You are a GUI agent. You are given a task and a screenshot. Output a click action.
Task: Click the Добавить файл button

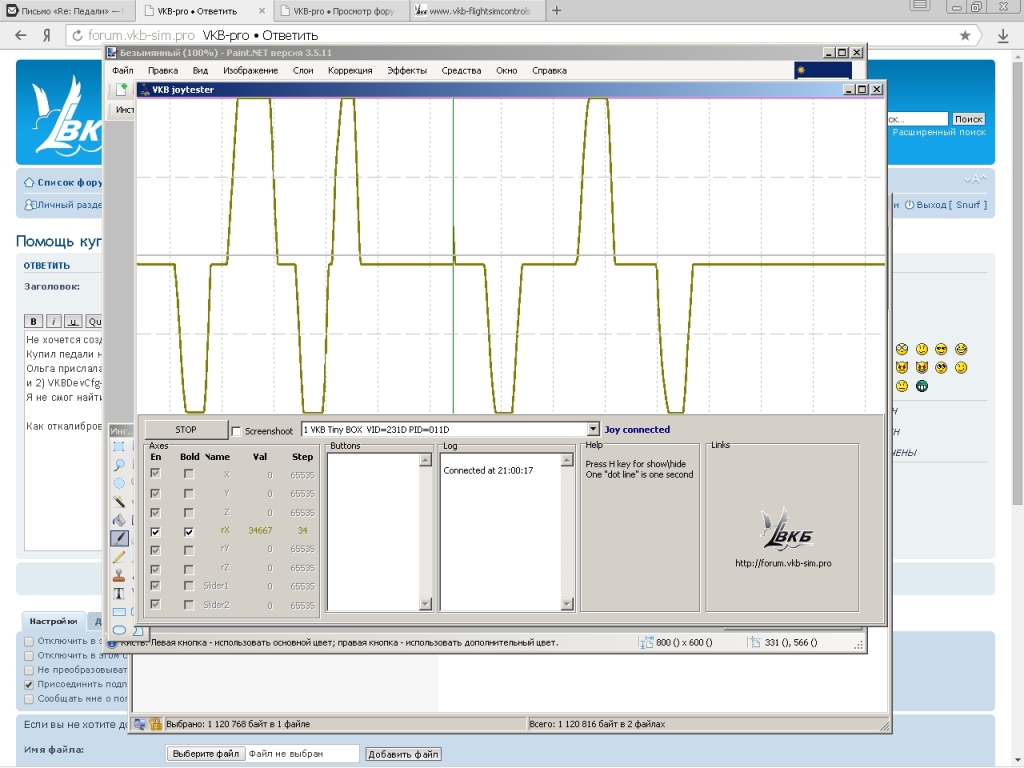click(403, 754)
